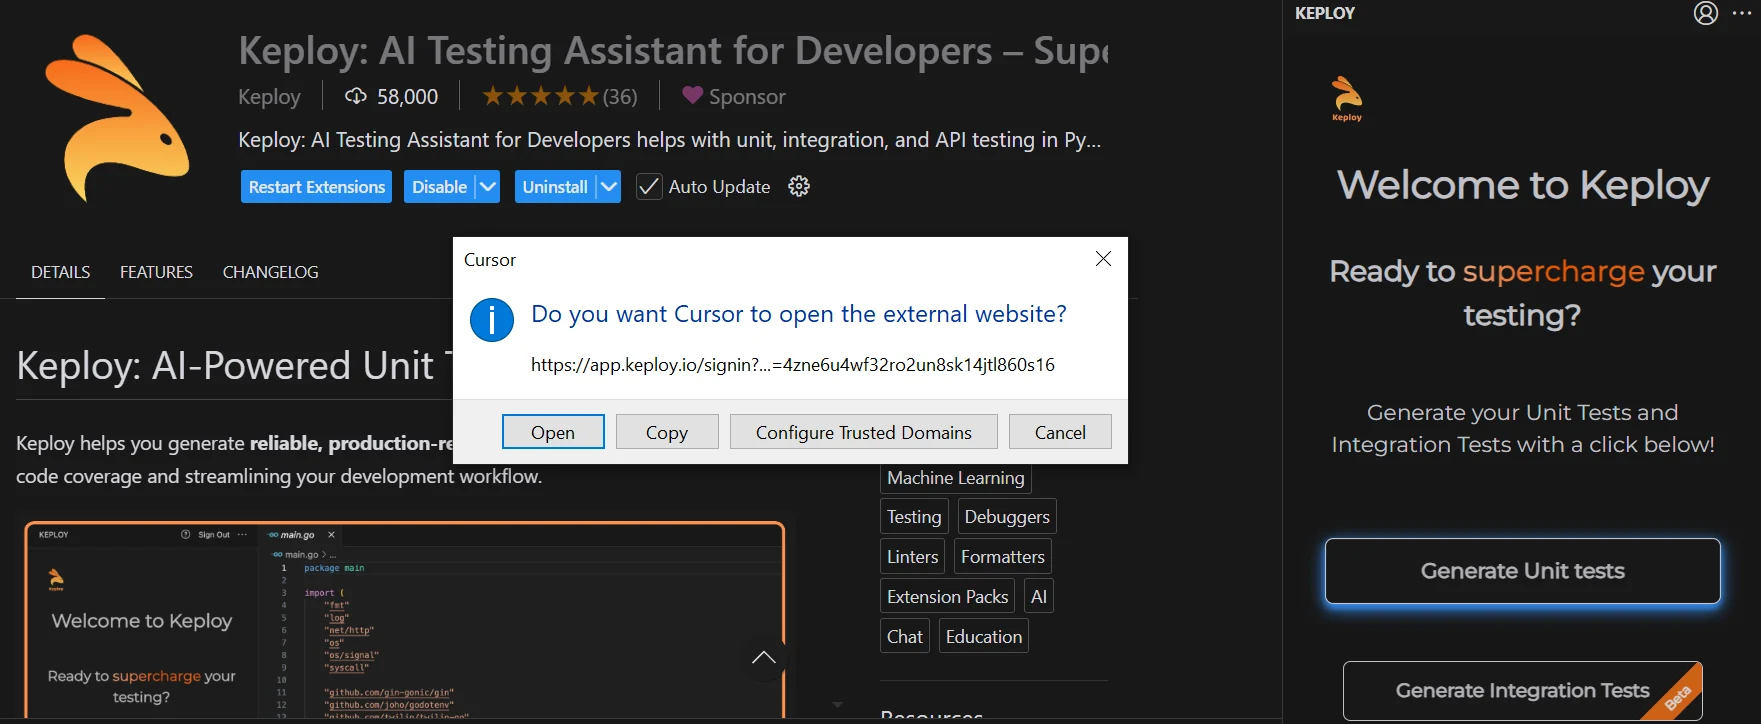The image size is (1761, 724).
Task: Click Copy in the Cursor dialog
Action: 667,432
